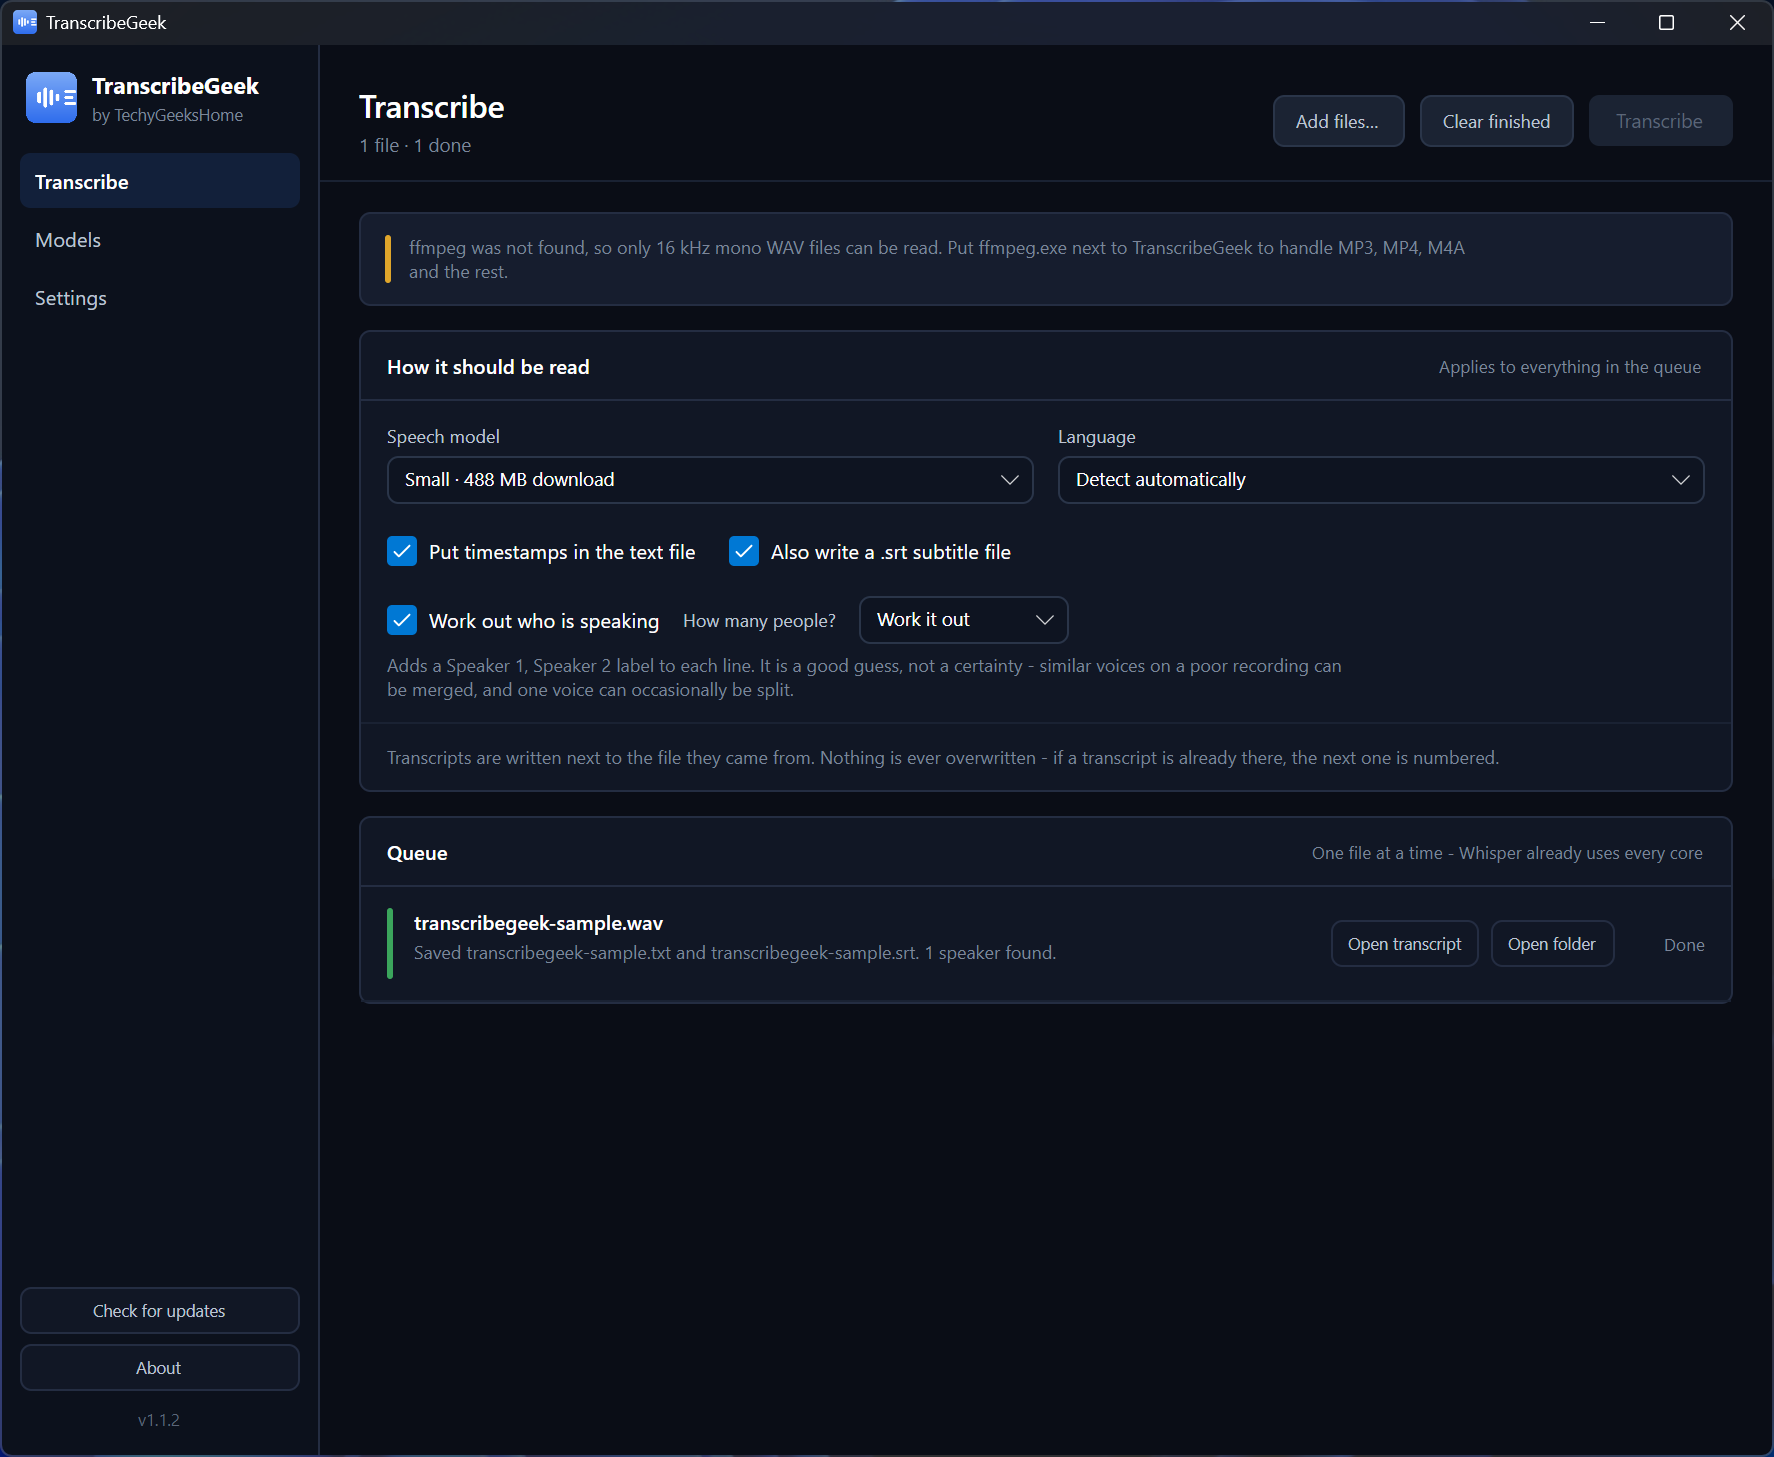Image resolution: width=1774 pixels, height=1457 pixels.
Task: Check for updates
Action: [160, 1311]
